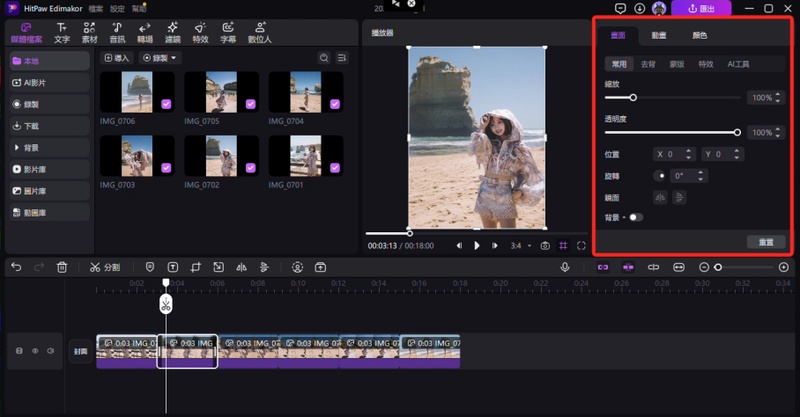Screen dimensions: 800x417
Task: Add text with timeline T icon
Action: 172,267
